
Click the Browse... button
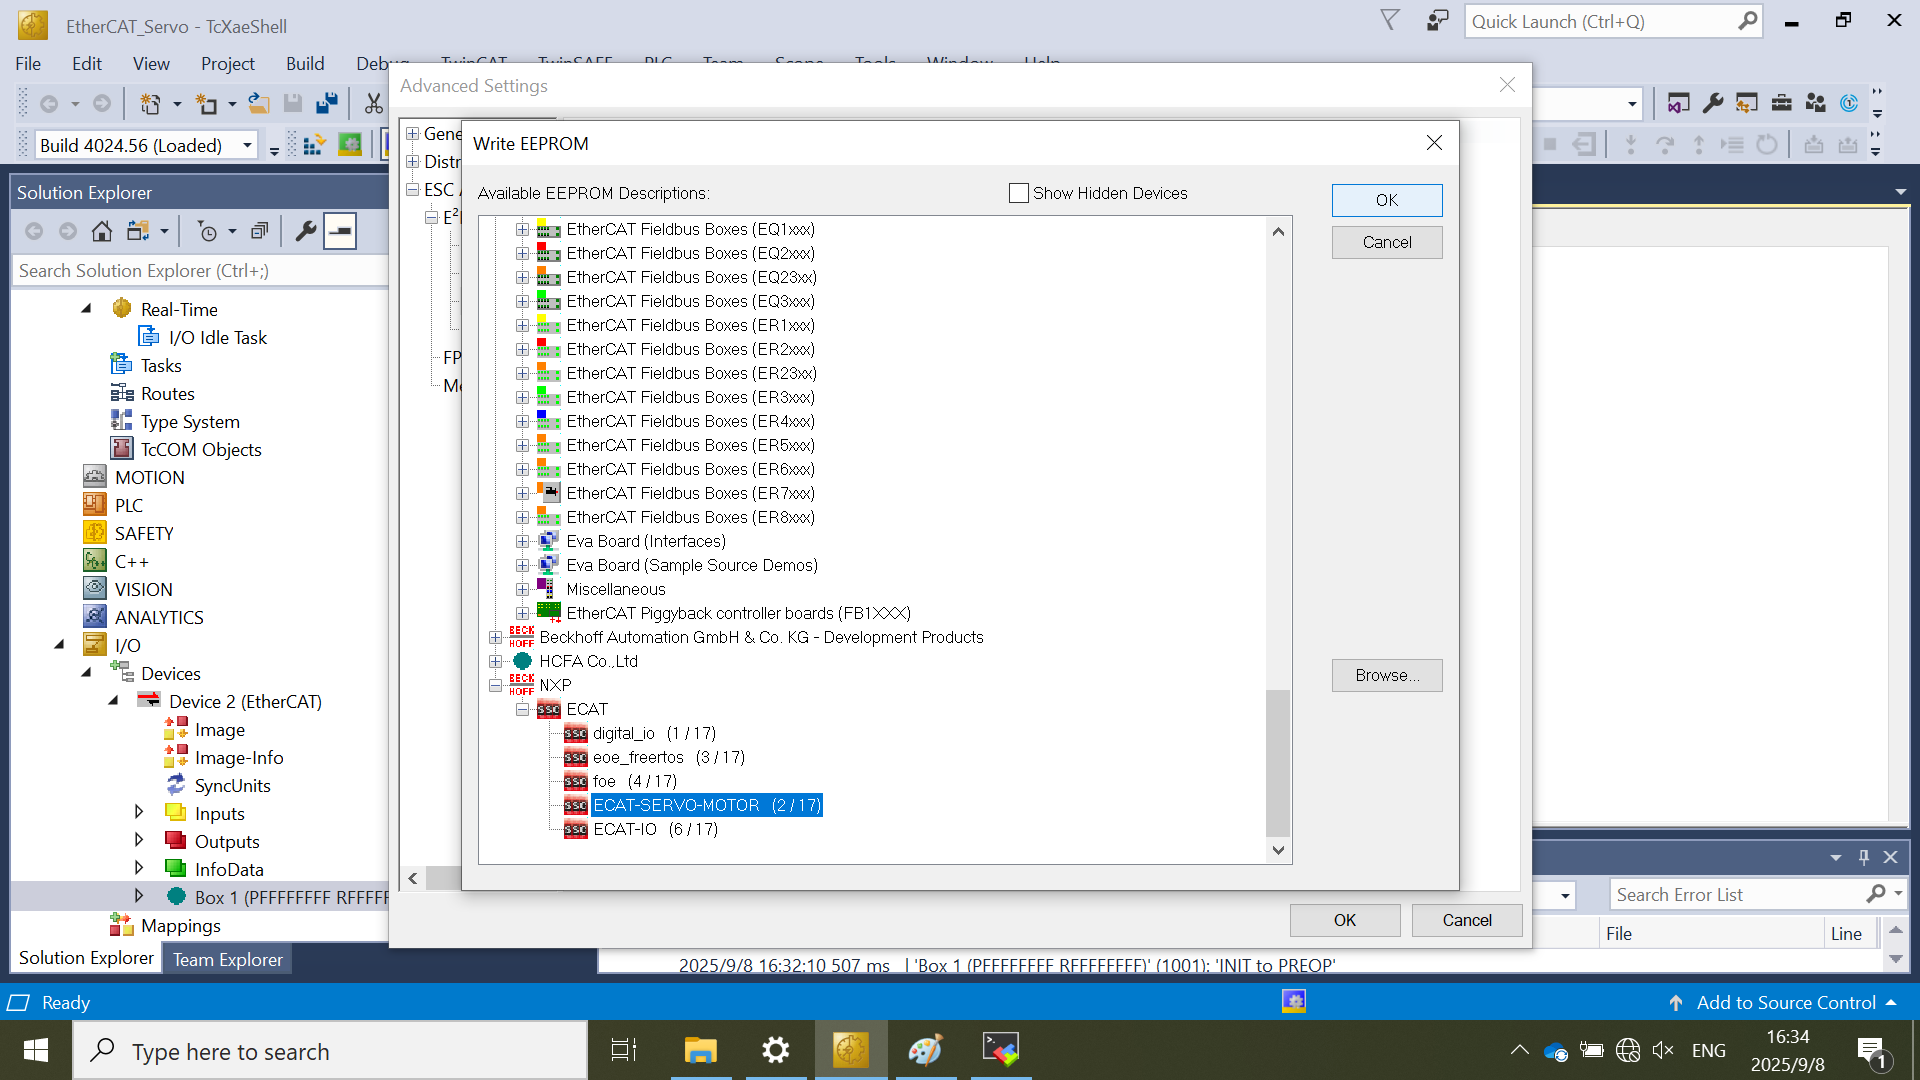pyautogui.click(x=1386, y=675)
